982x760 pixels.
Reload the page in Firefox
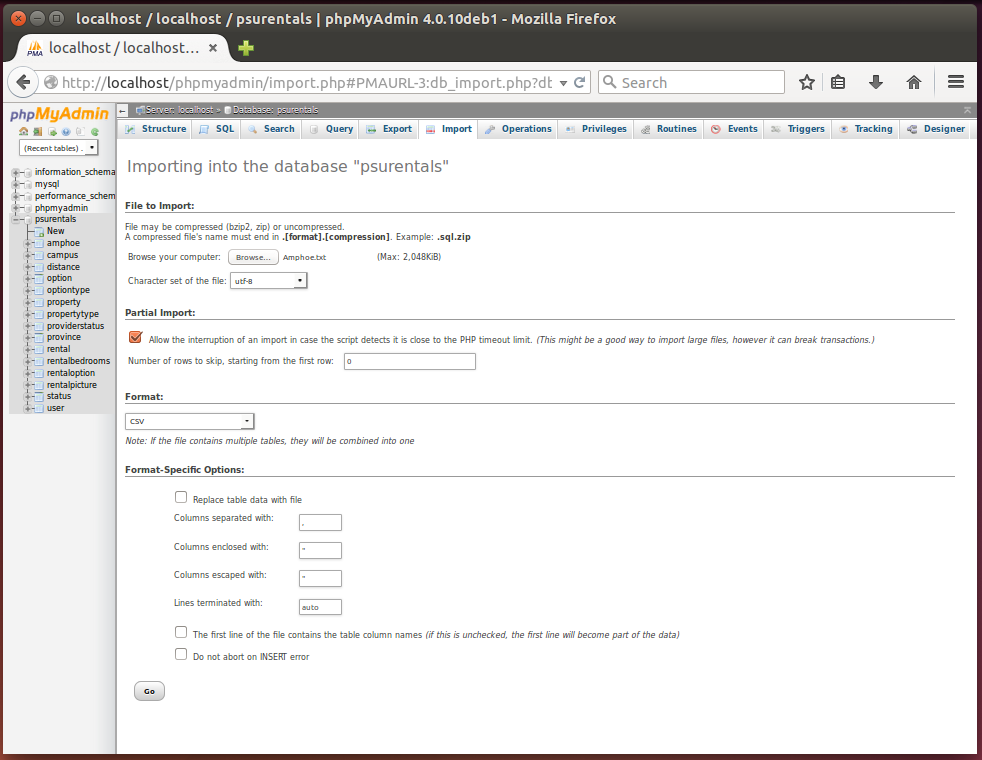click(580, 82)
